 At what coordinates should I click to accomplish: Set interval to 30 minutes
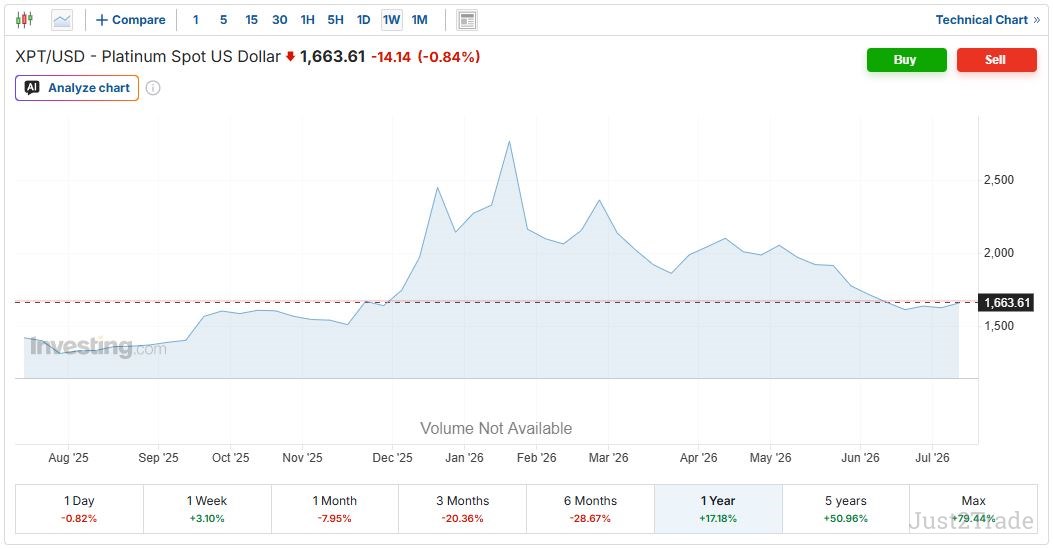click(279, 20)
